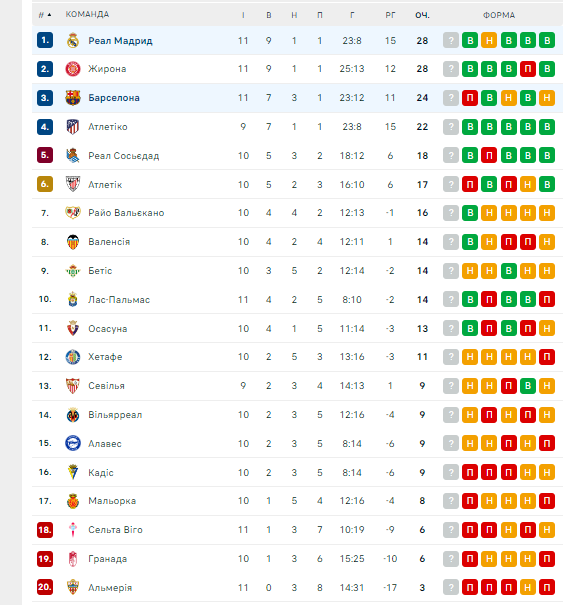
Task: Sort table by the # column arrow
Action: tap(49, 15)
